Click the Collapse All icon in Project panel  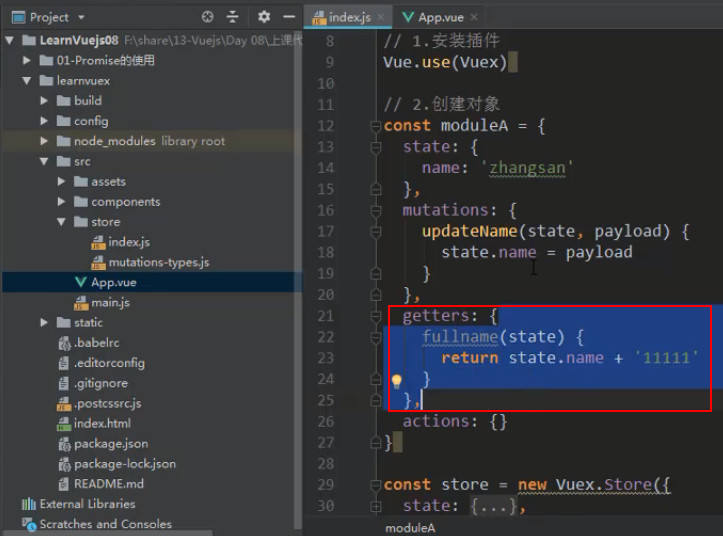(232, 17)
